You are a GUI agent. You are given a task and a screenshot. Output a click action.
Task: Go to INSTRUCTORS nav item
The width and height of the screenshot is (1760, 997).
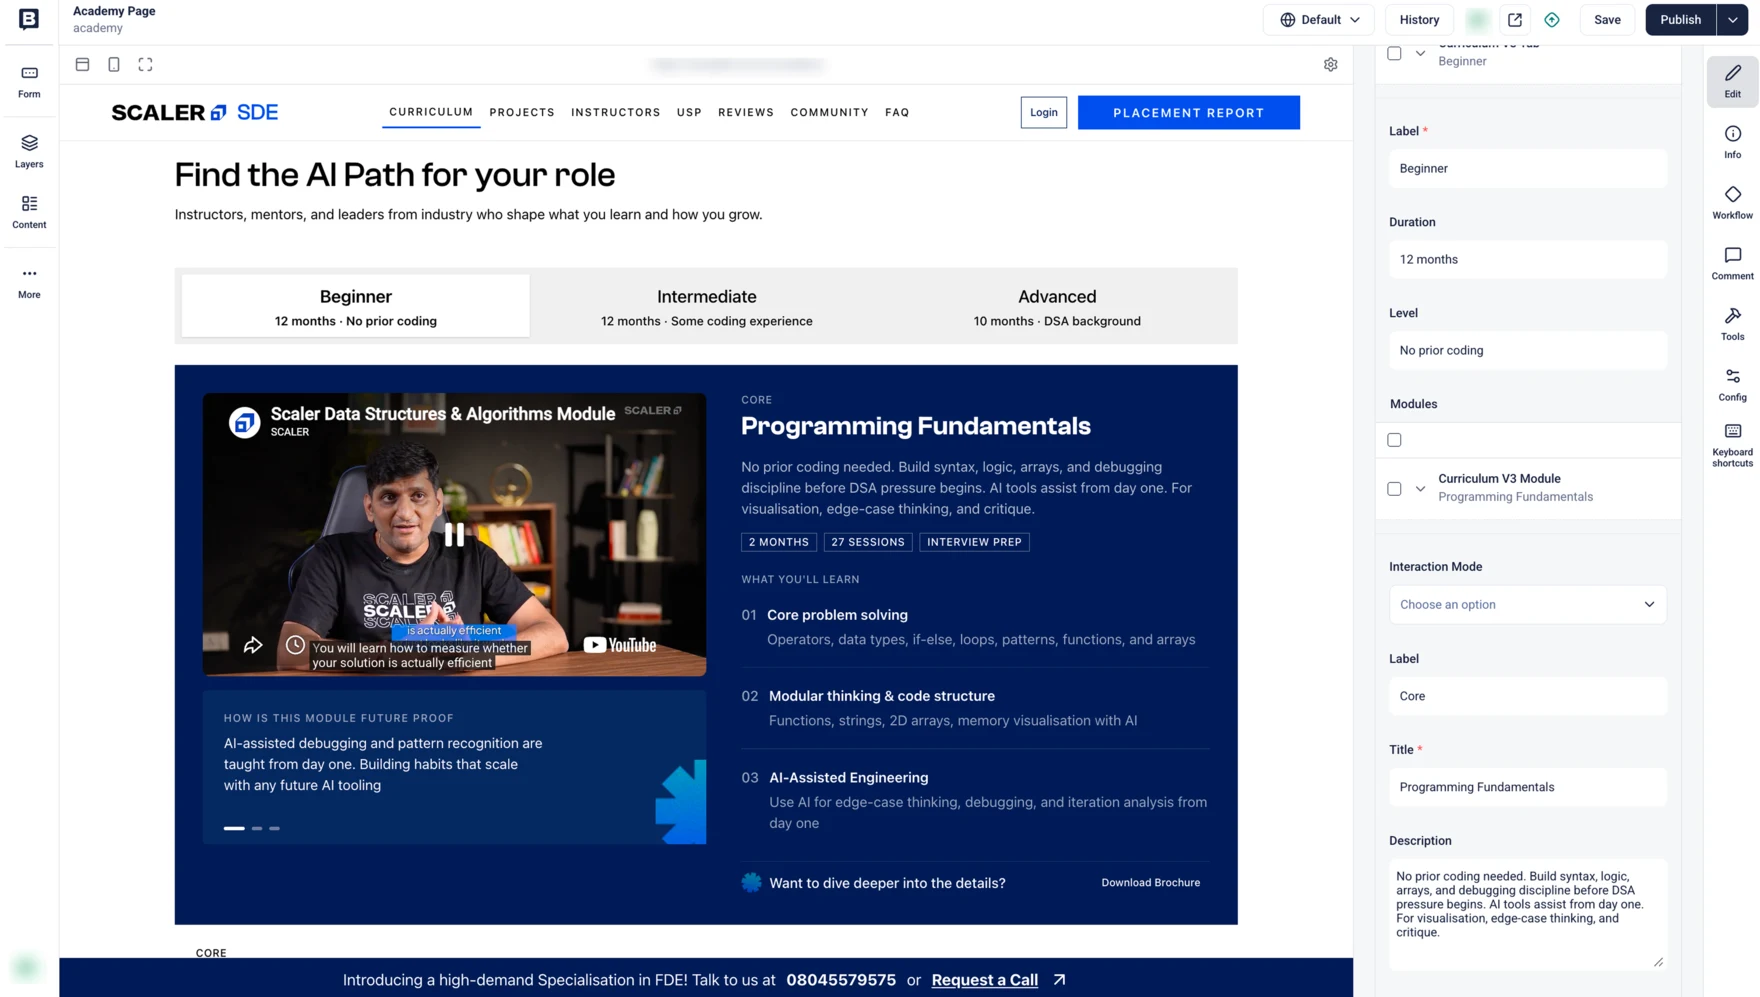(616, 113)
